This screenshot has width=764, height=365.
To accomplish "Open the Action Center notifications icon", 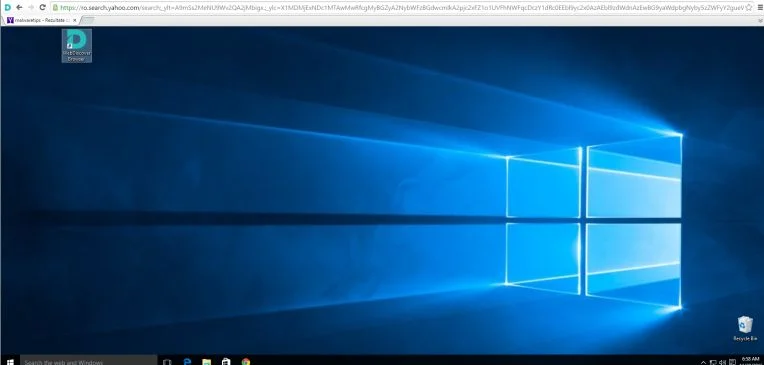I will point(732,362).
